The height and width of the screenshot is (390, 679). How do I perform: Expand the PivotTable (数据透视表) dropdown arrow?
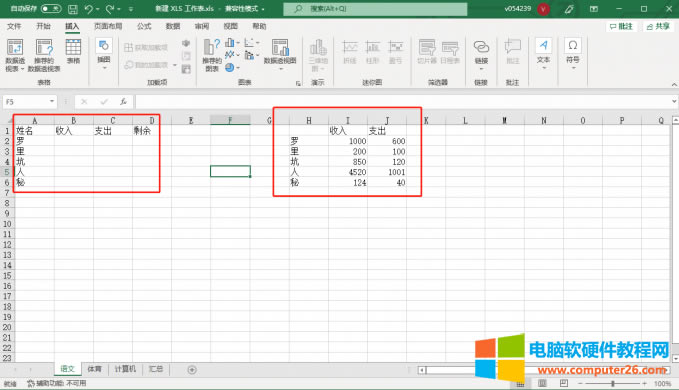click(x=22, y=69)
